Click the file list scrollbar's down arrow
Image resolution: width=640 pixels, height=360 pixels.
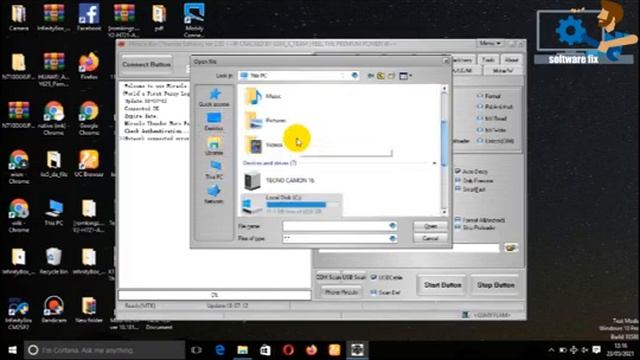coord(444,212)
